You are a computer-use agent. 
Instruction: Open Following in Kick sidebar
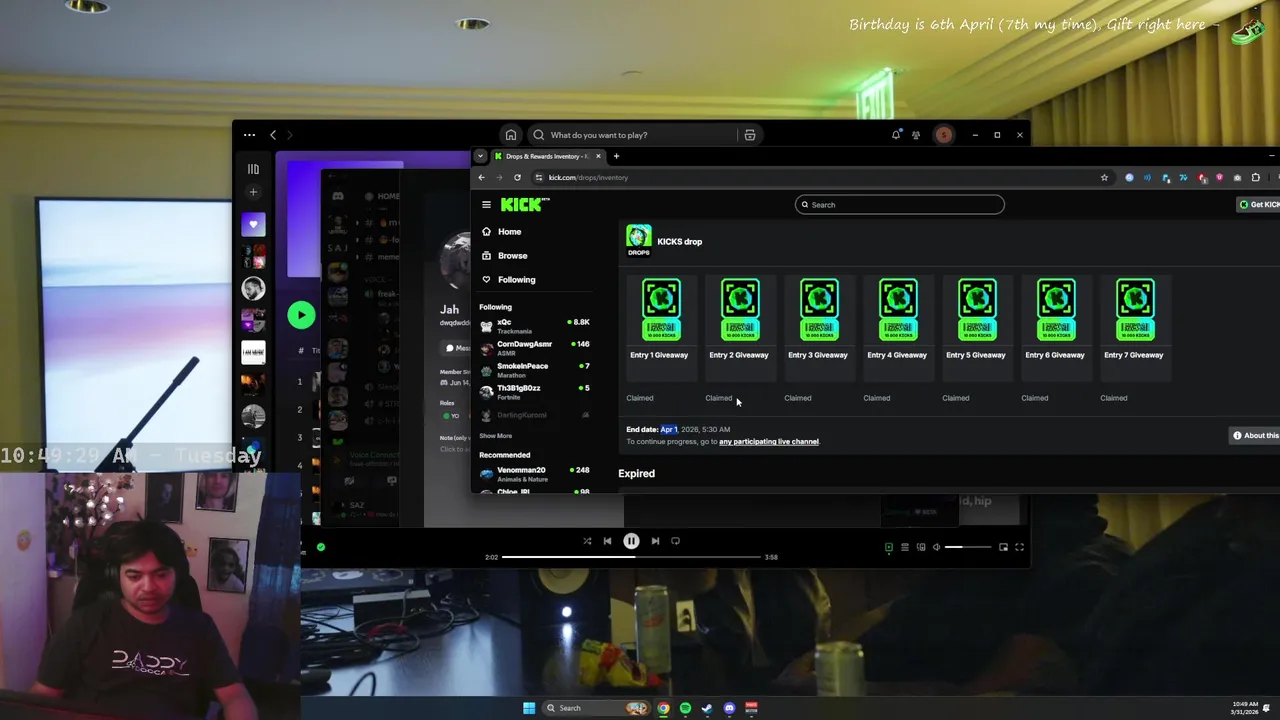pyautogui.click(x=516, y=280)
